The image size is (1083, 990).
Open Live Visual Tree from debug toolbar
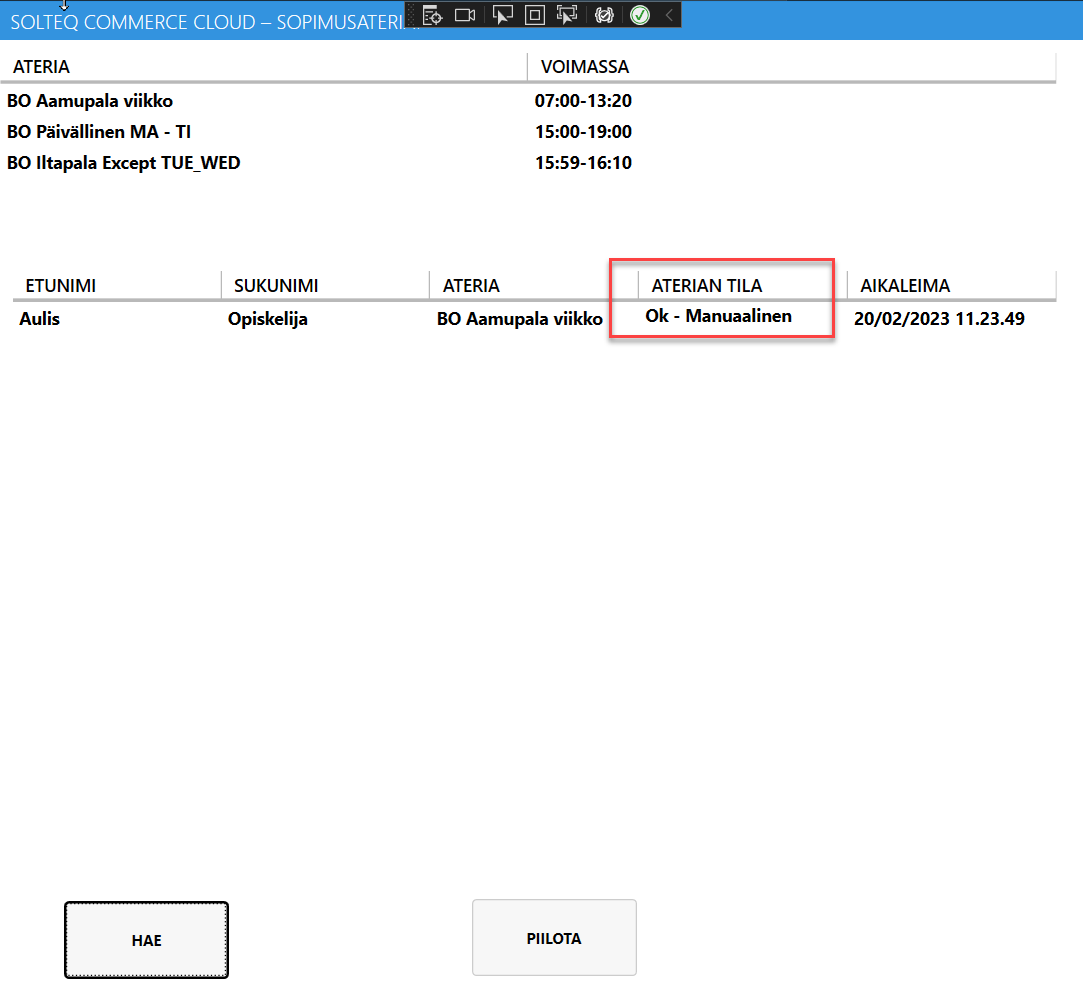point(432,15)
